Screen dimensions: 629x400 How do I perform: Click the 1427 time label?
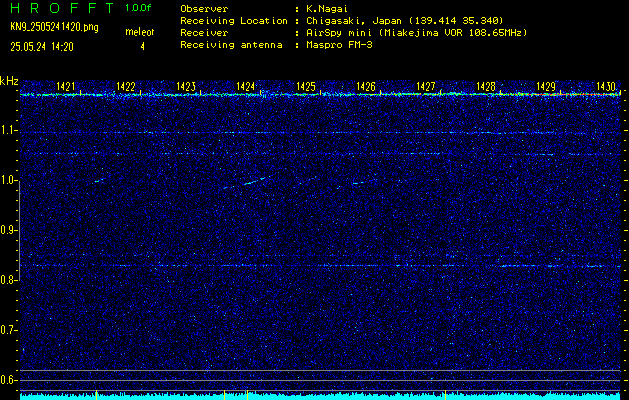click(x=426, y=86)
